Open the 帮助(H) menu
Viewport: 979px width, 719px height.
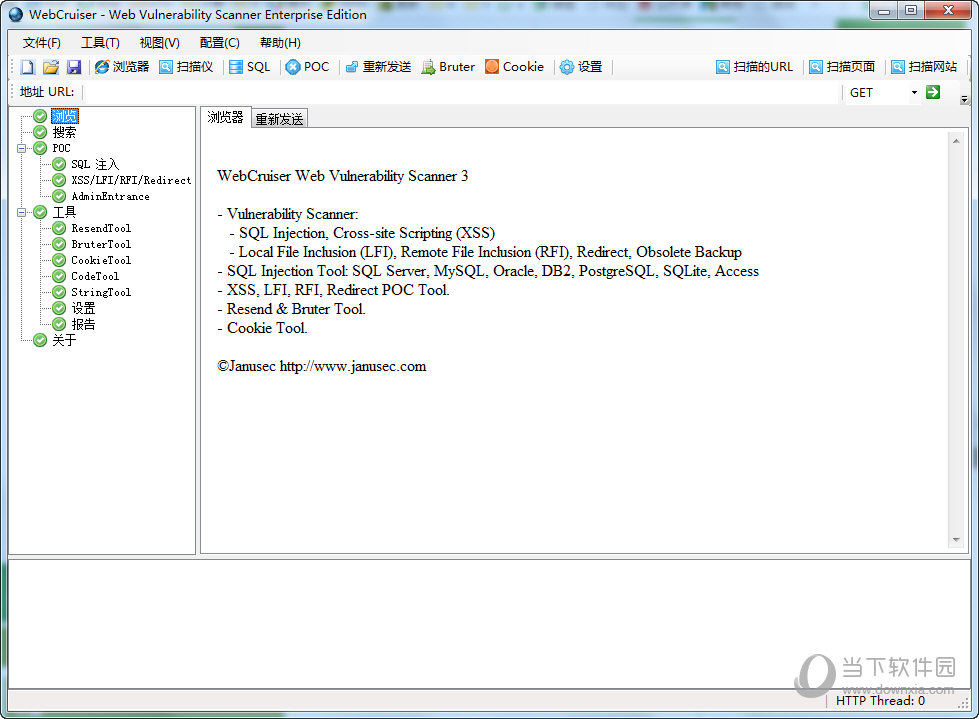(280, 42)
